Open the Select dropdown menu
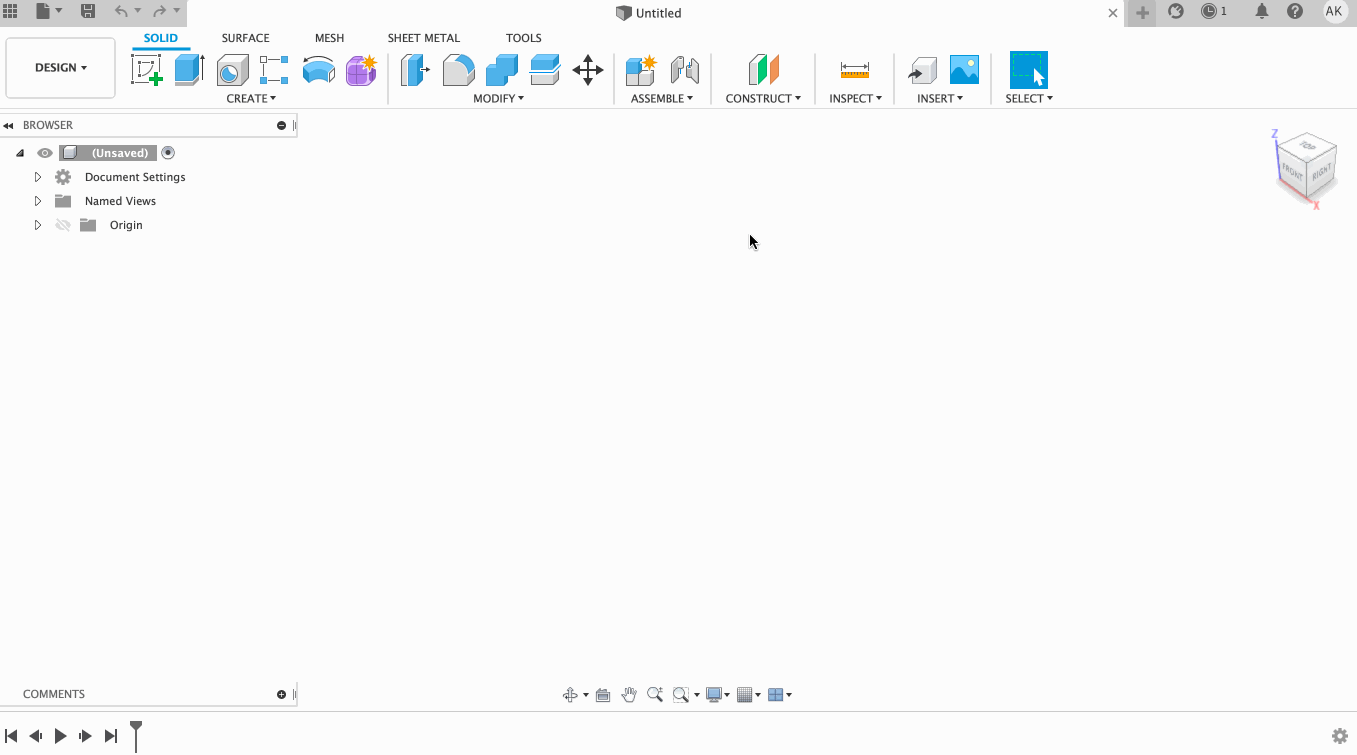Viewport: 1357px width, 755px height. (x=1029, y=98)
